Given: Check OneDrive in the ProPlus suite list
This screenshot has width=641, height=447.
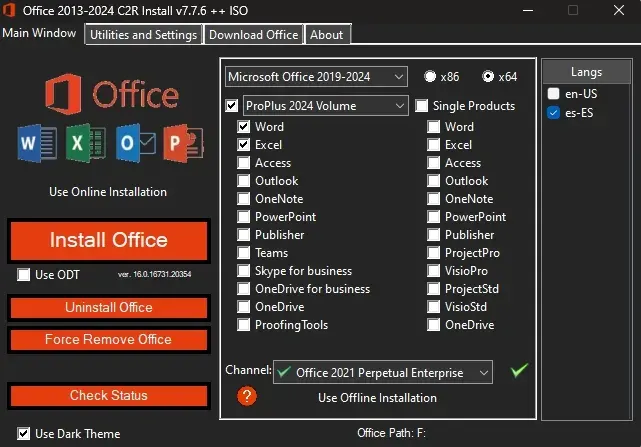Looking at the screenshot, I should pyautogui.click(x=244, y=307).
